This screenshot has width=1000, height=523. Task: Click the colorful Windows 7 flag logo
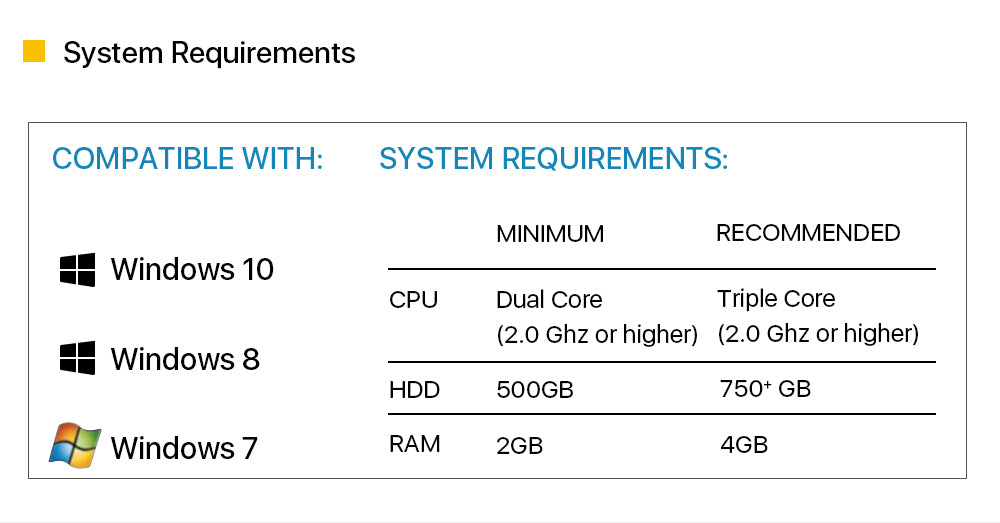coord(75,445)
